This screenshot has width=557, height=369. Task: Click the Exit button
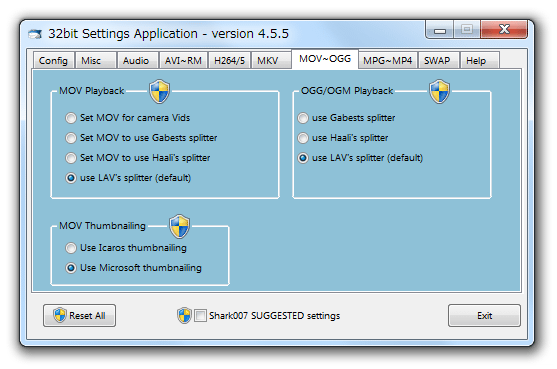(484, 315)
